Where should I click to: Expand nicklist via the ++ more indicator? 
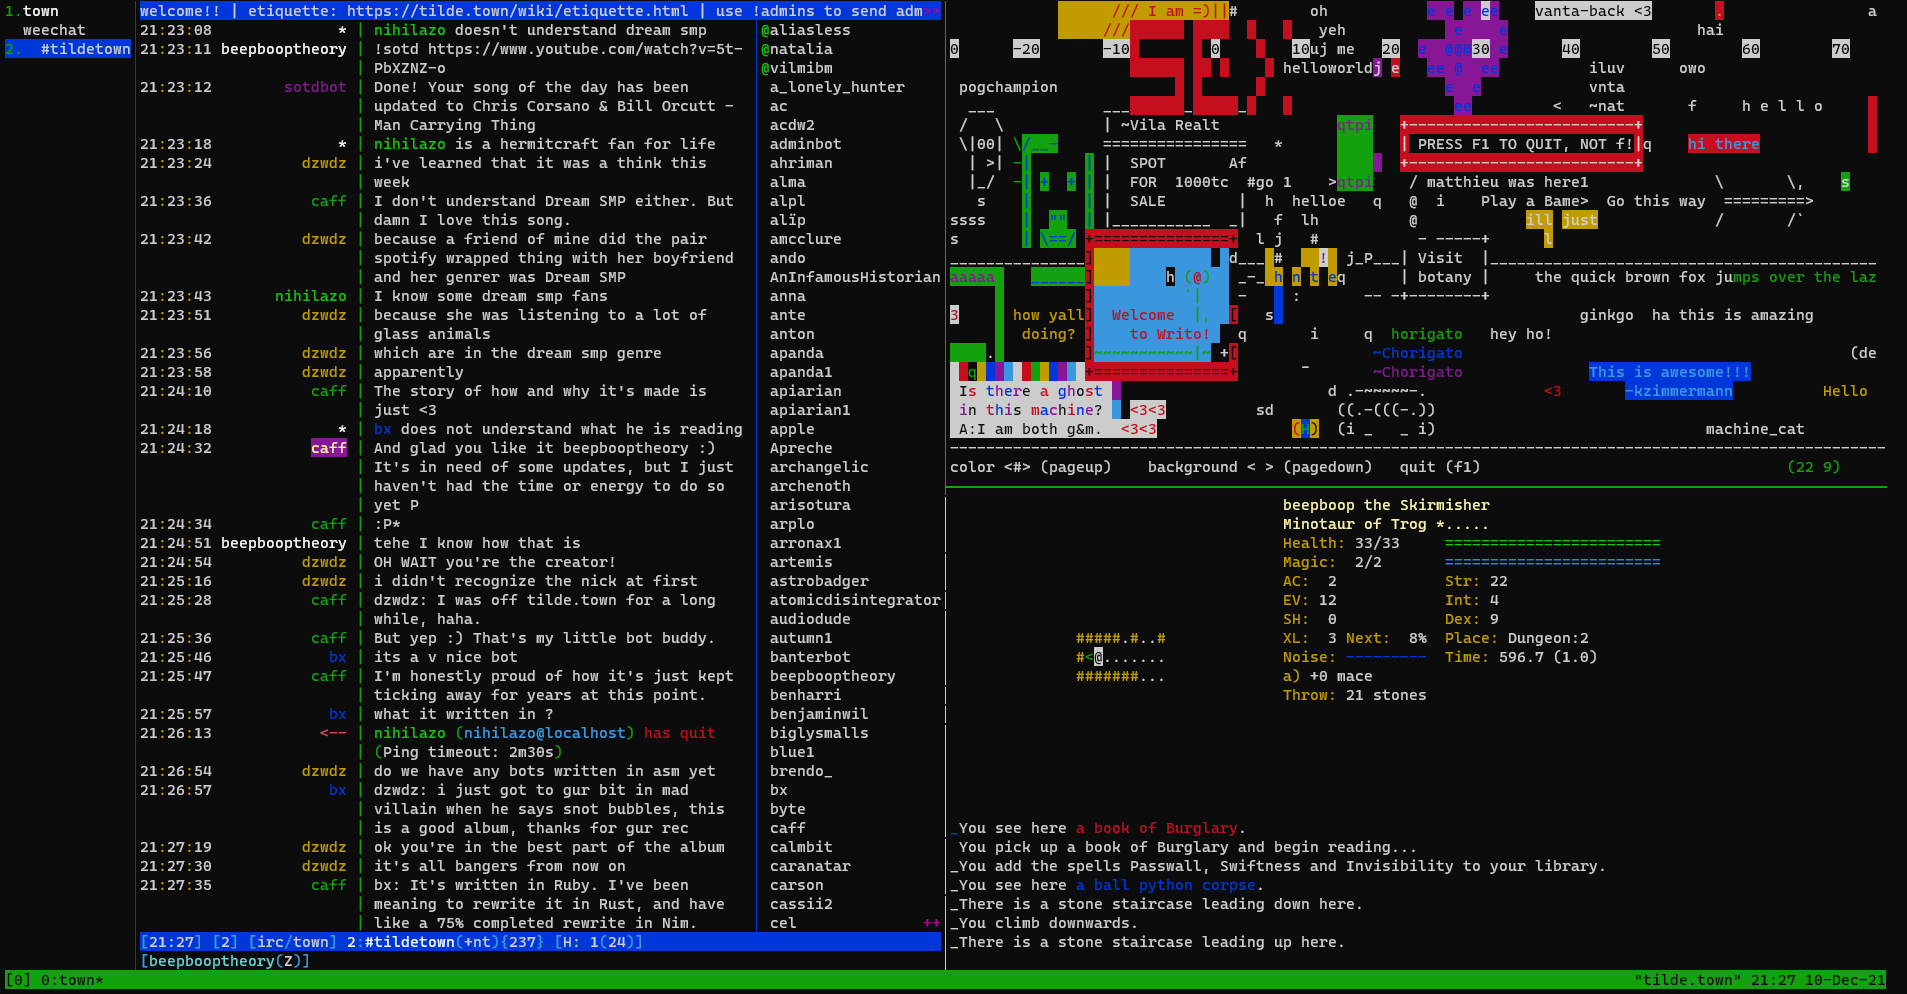[x=931, y=923]
